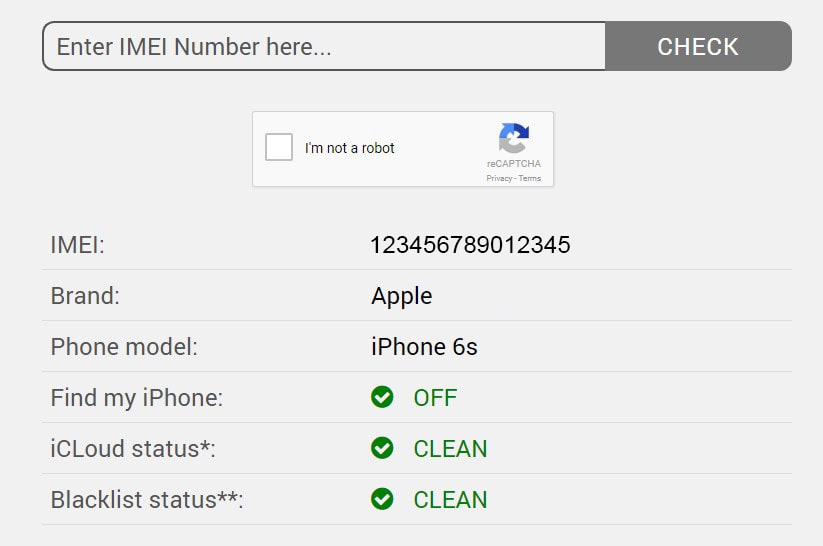Click the Apple brand value

coord(402,296)
